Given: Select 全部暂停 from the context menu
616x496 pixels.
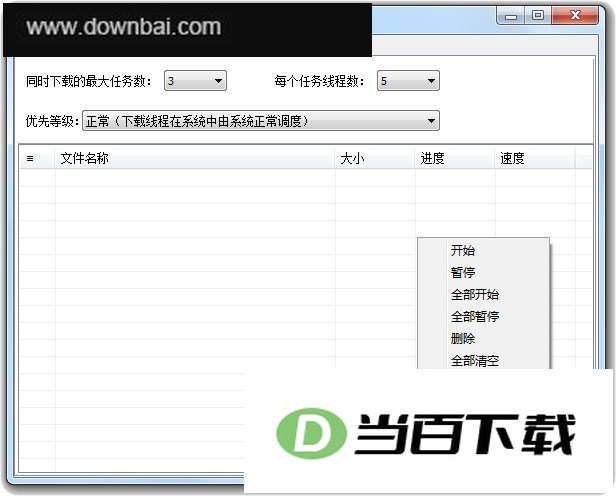Looking at the screenshot, I should pos(484,316).
